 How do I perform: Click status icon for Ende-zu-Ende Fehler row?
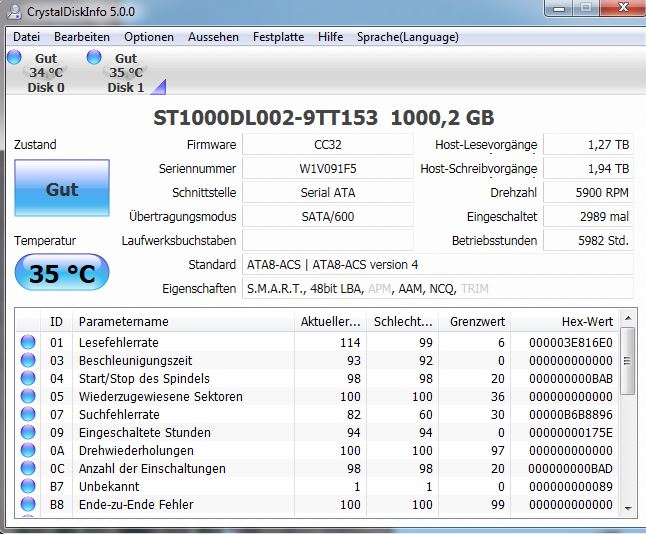28,504
